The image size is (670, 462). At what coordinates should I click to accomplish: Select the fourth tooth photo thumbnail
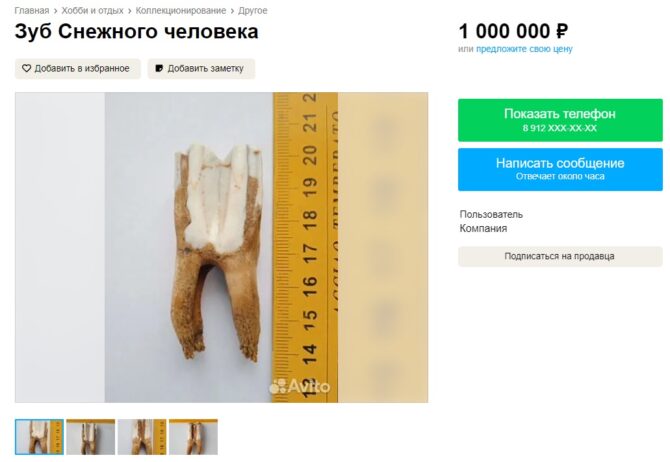point(193,437)
